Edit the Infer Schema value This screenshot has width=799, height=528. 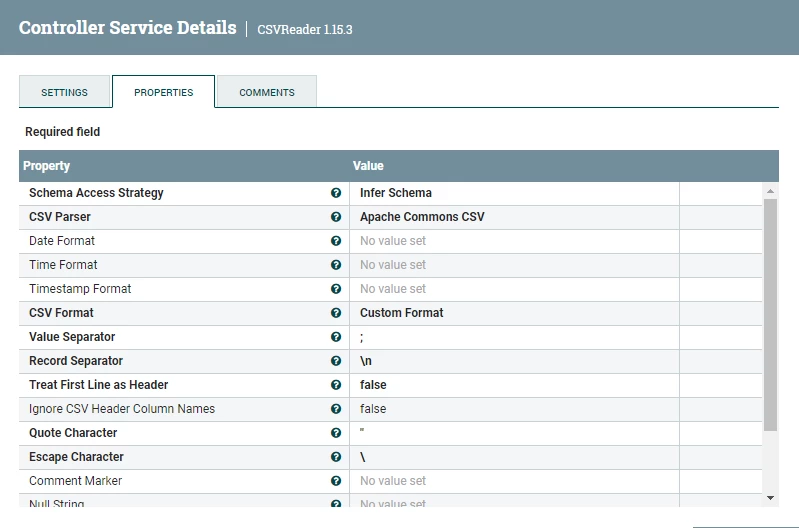coord(514,193)
